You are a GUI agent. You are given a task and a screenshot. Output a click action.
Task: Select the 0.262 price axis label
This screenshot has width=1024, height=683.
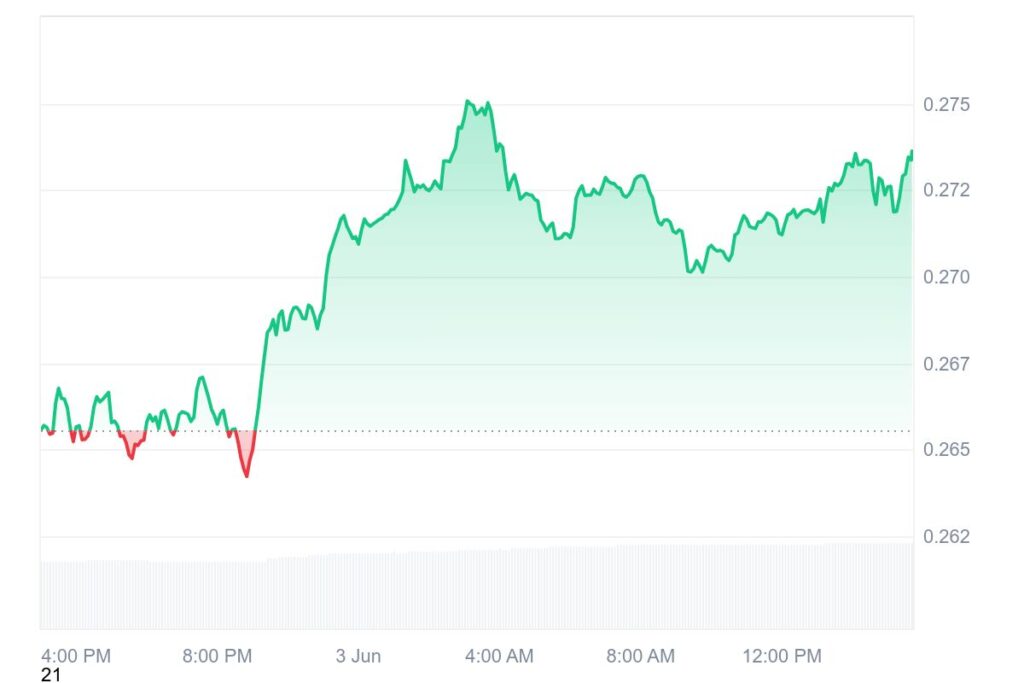(x=945, y=536)
